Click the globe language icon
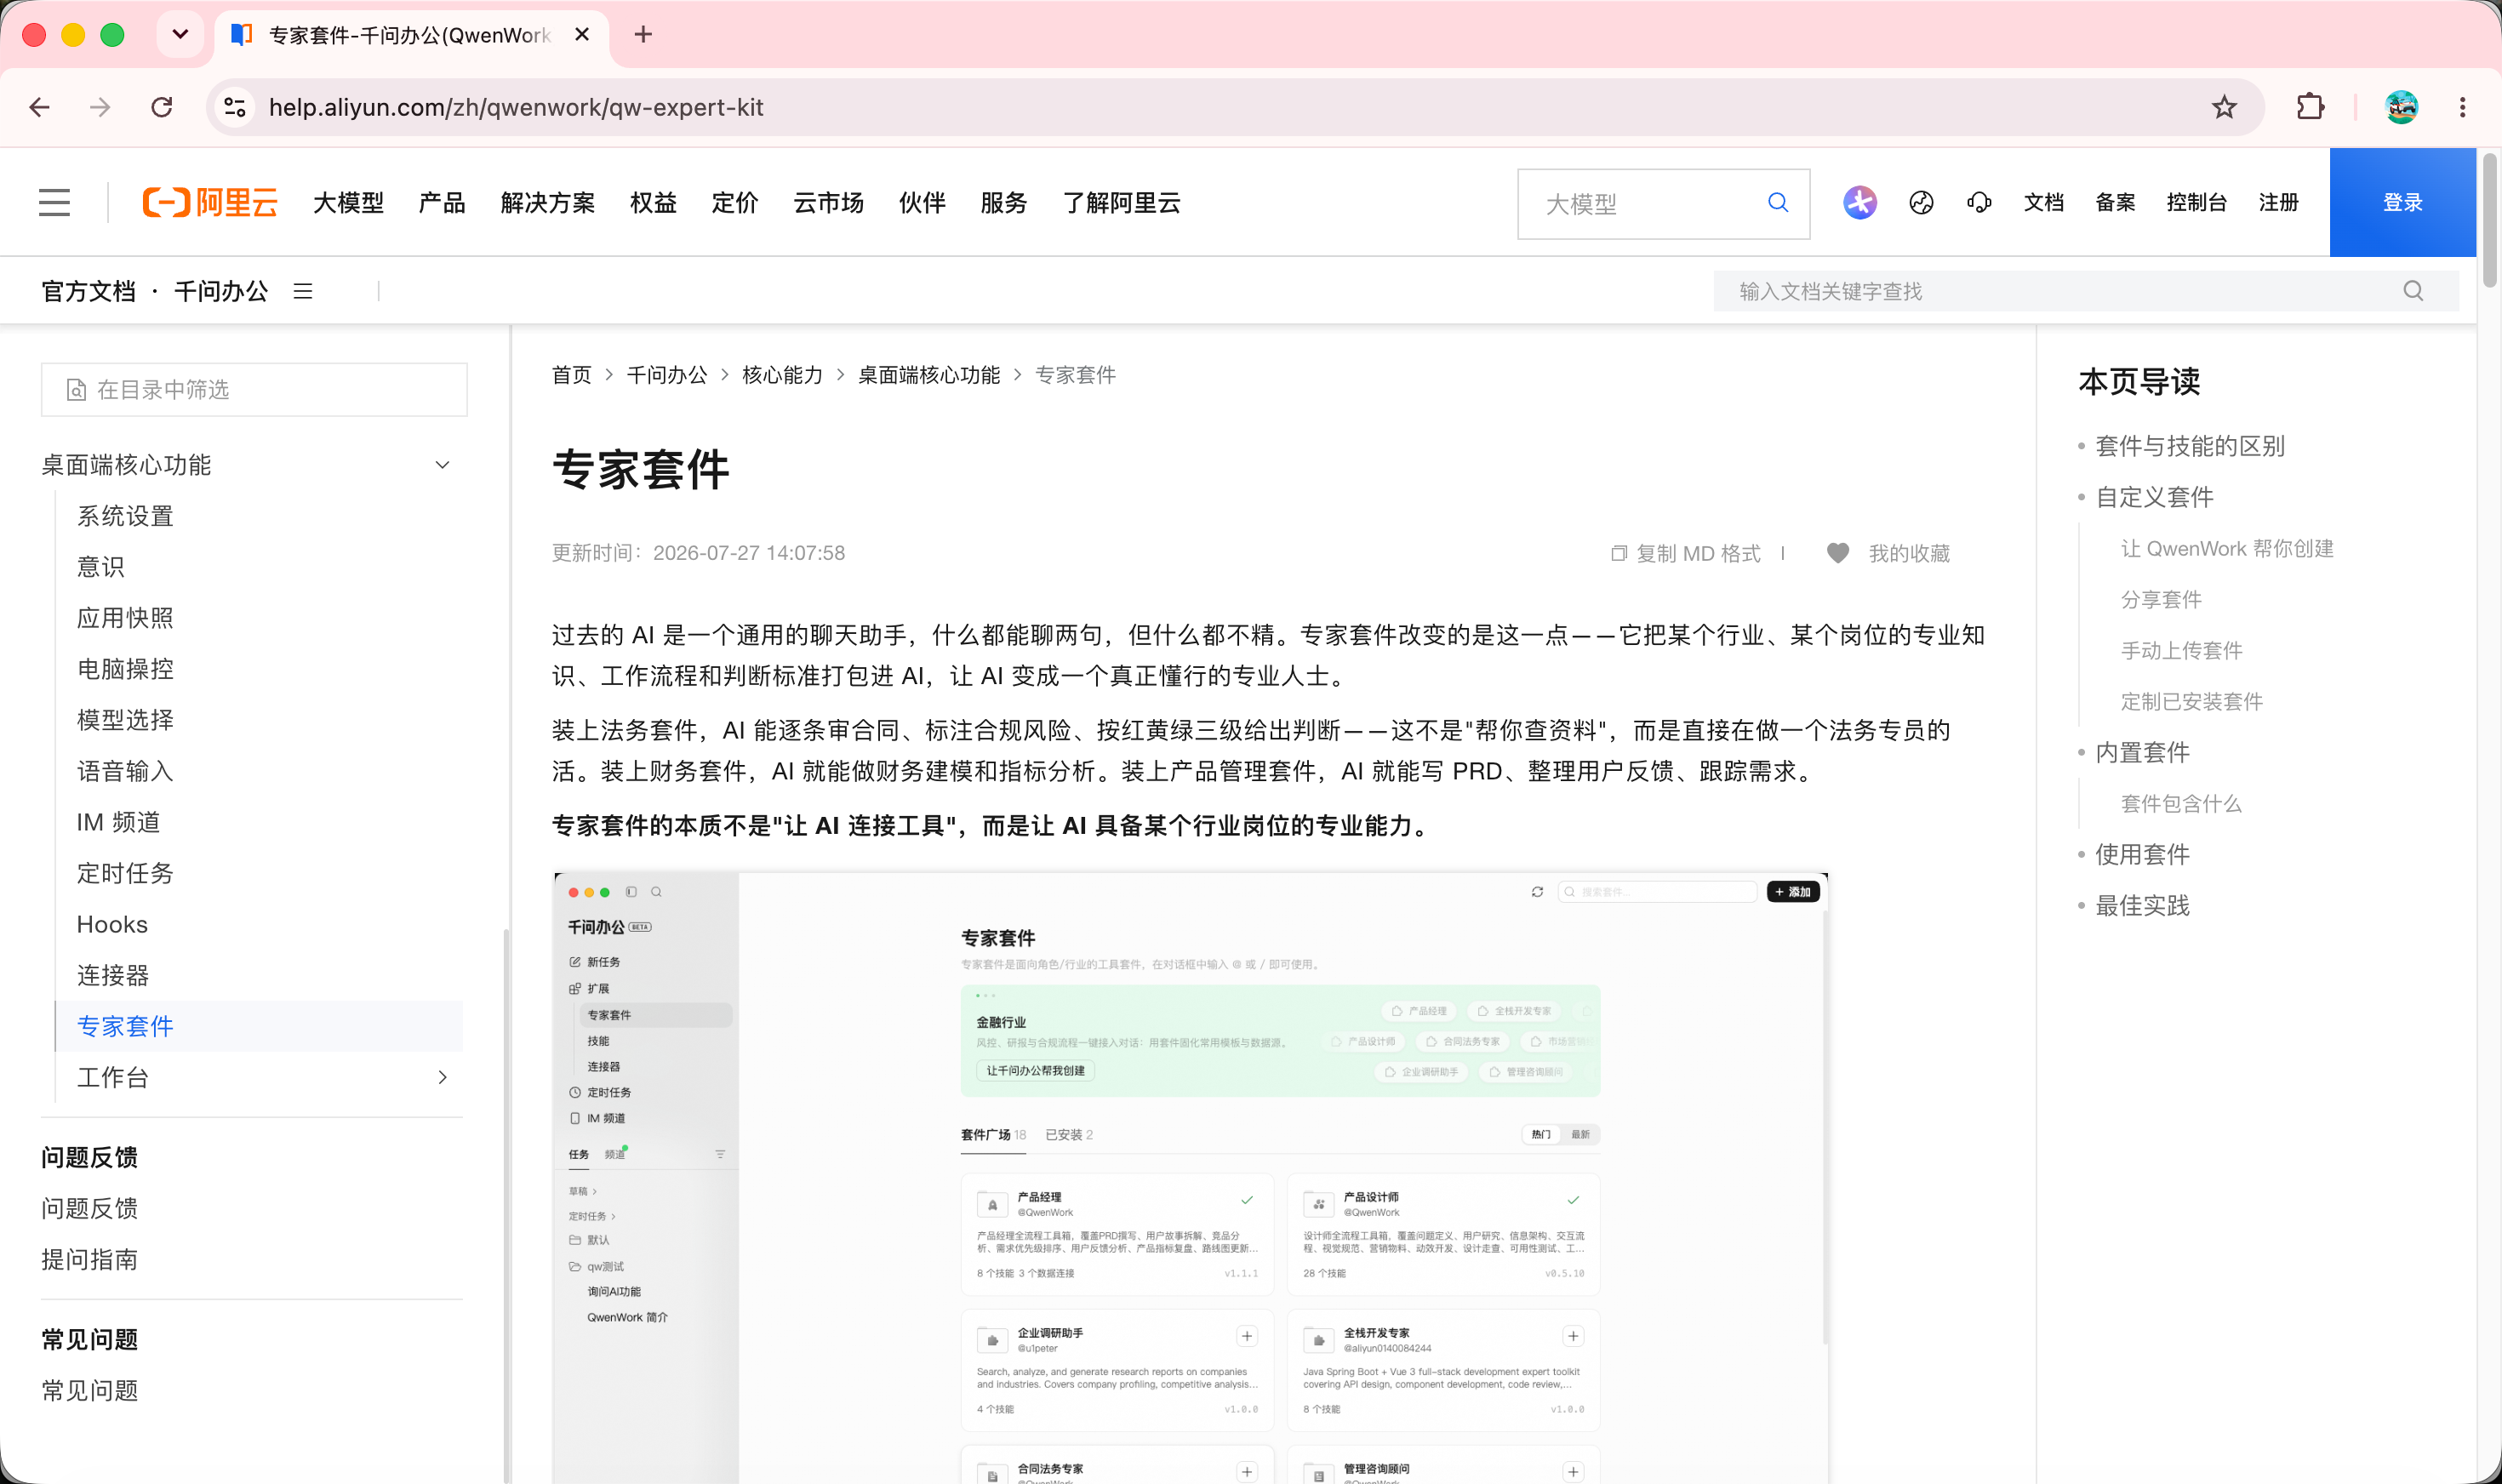Viewport: 2502px width, 1484px height. 1921,203
